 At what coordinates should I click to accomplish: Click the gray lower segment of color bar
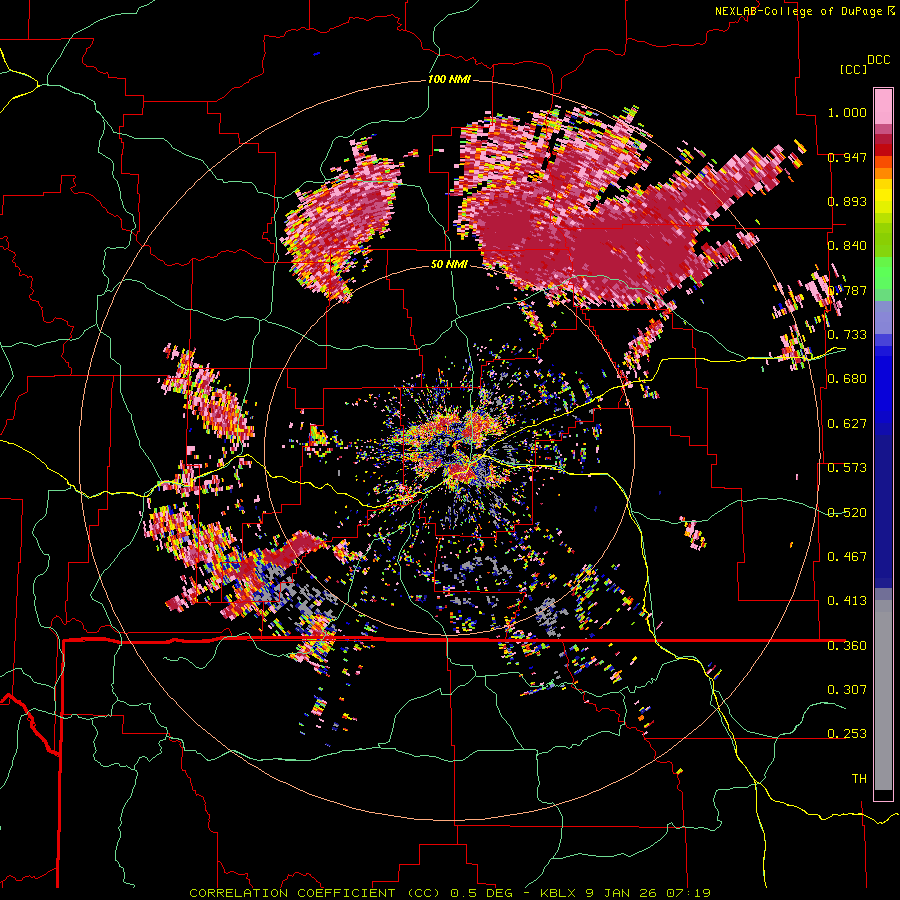point(883,695)
